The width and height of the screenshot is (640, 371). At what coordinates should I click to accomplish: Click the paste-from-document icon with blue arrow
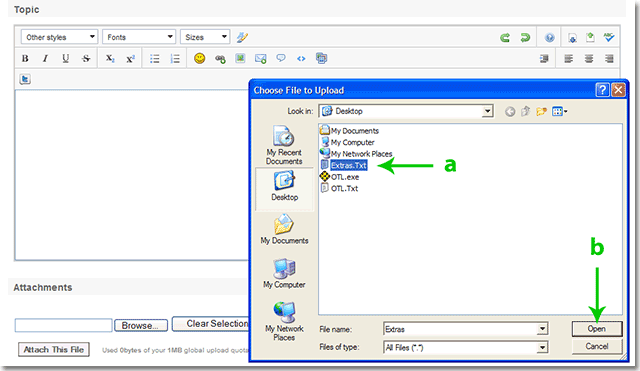572,38
